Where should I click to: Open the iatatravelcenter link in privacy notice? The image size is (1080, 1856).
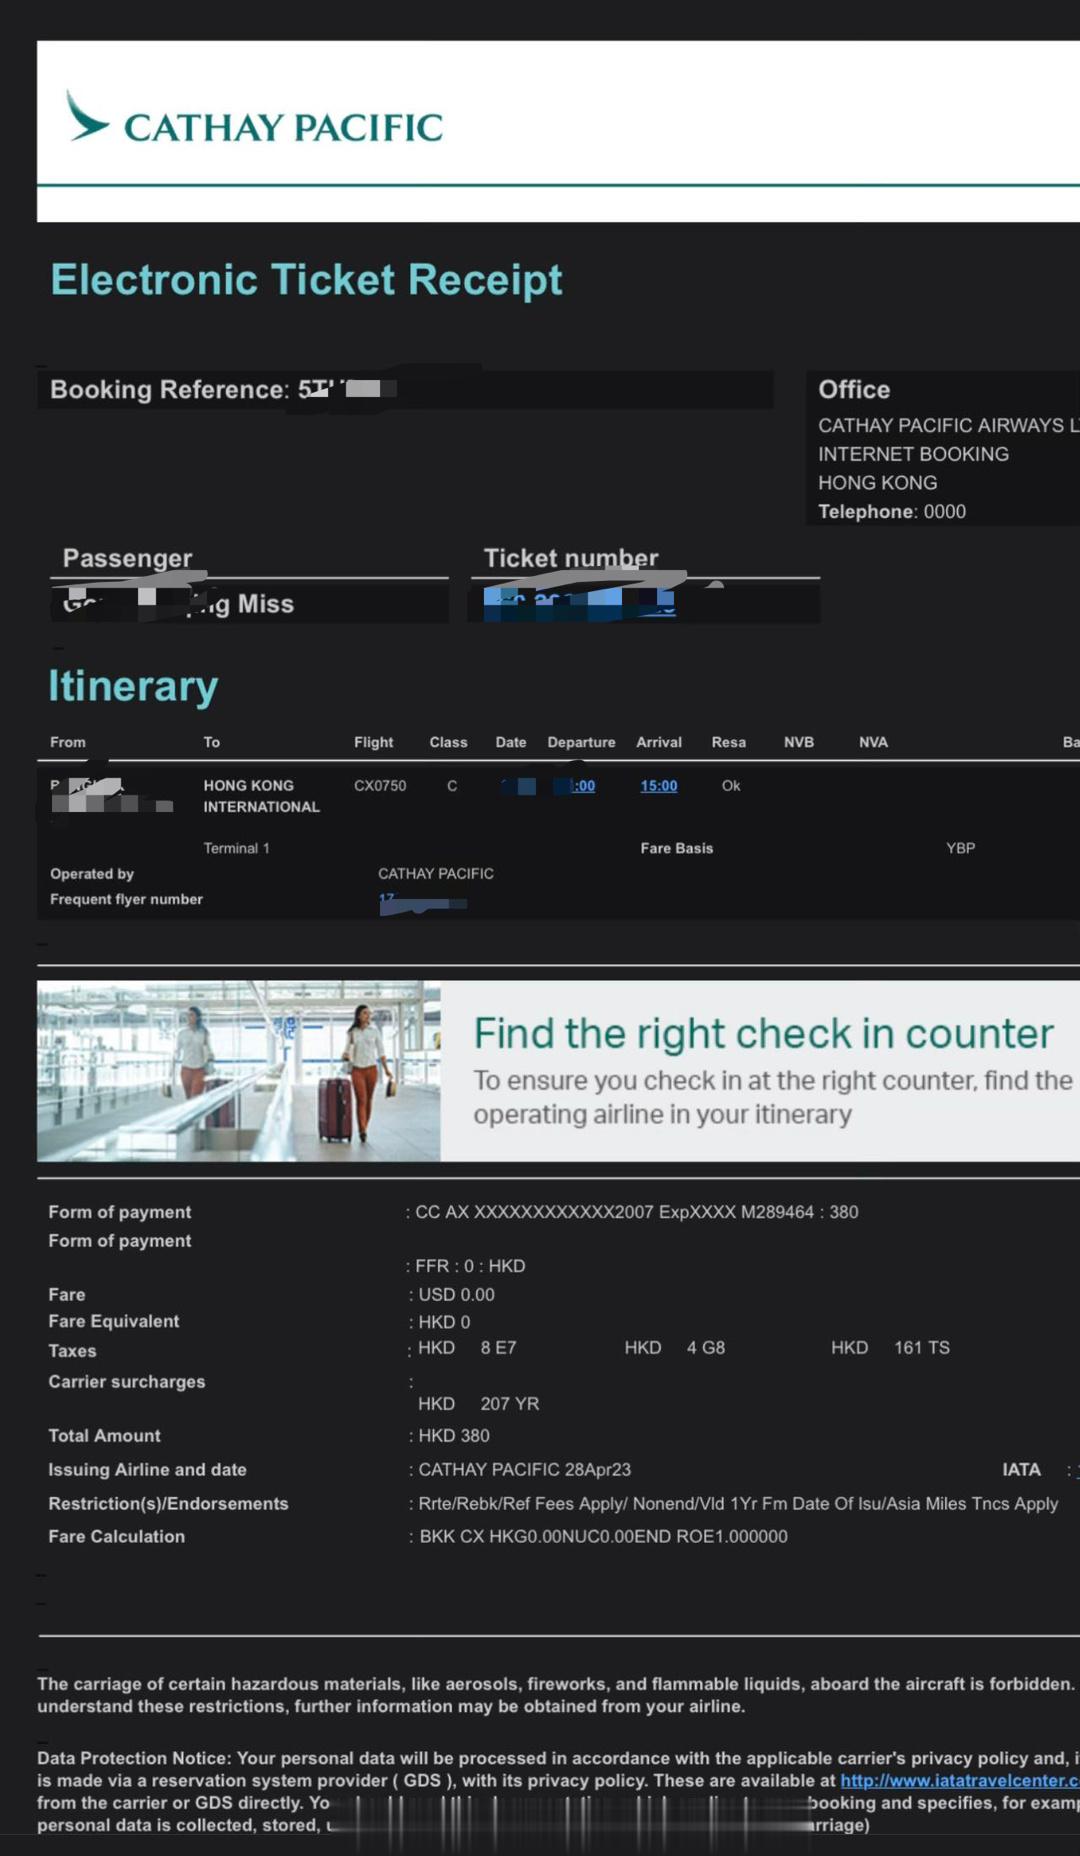959,1780
